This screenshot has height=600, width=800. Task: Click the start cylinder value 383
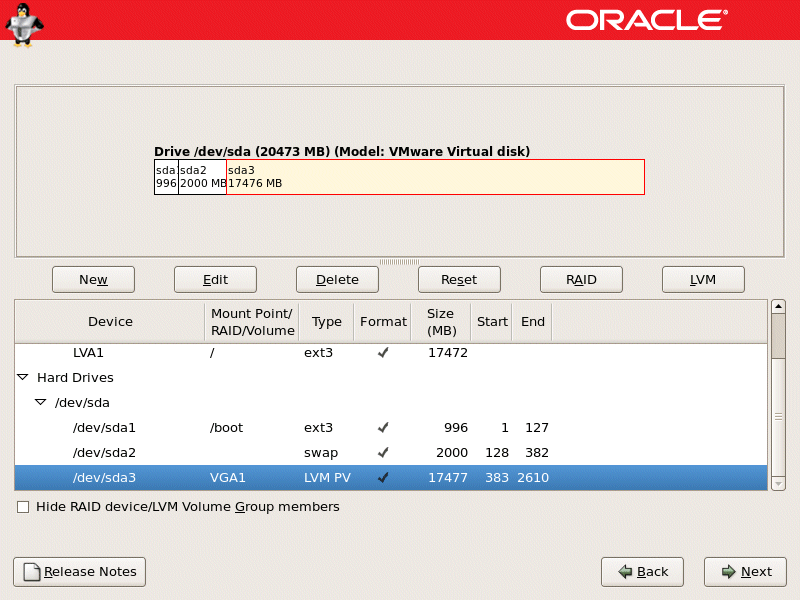click(497, 478)
